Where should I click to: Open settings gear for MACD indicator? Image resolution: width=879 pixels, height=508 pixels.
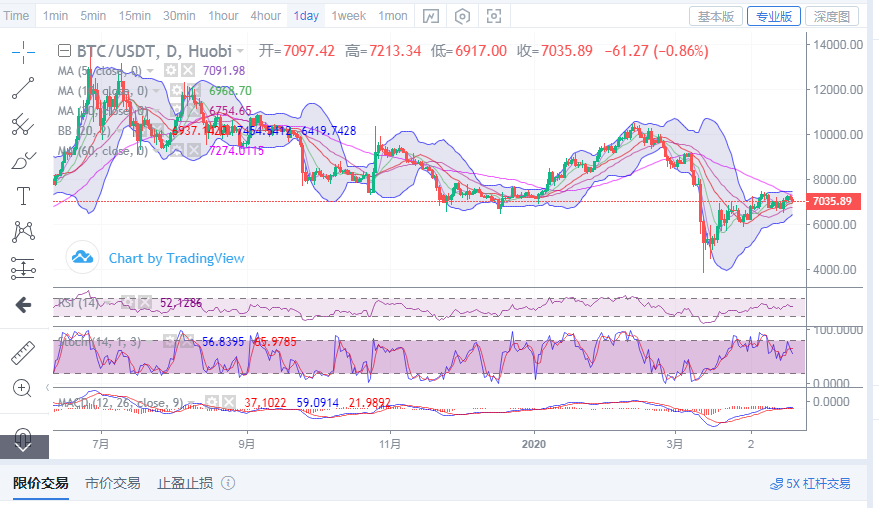pos(211,403)
